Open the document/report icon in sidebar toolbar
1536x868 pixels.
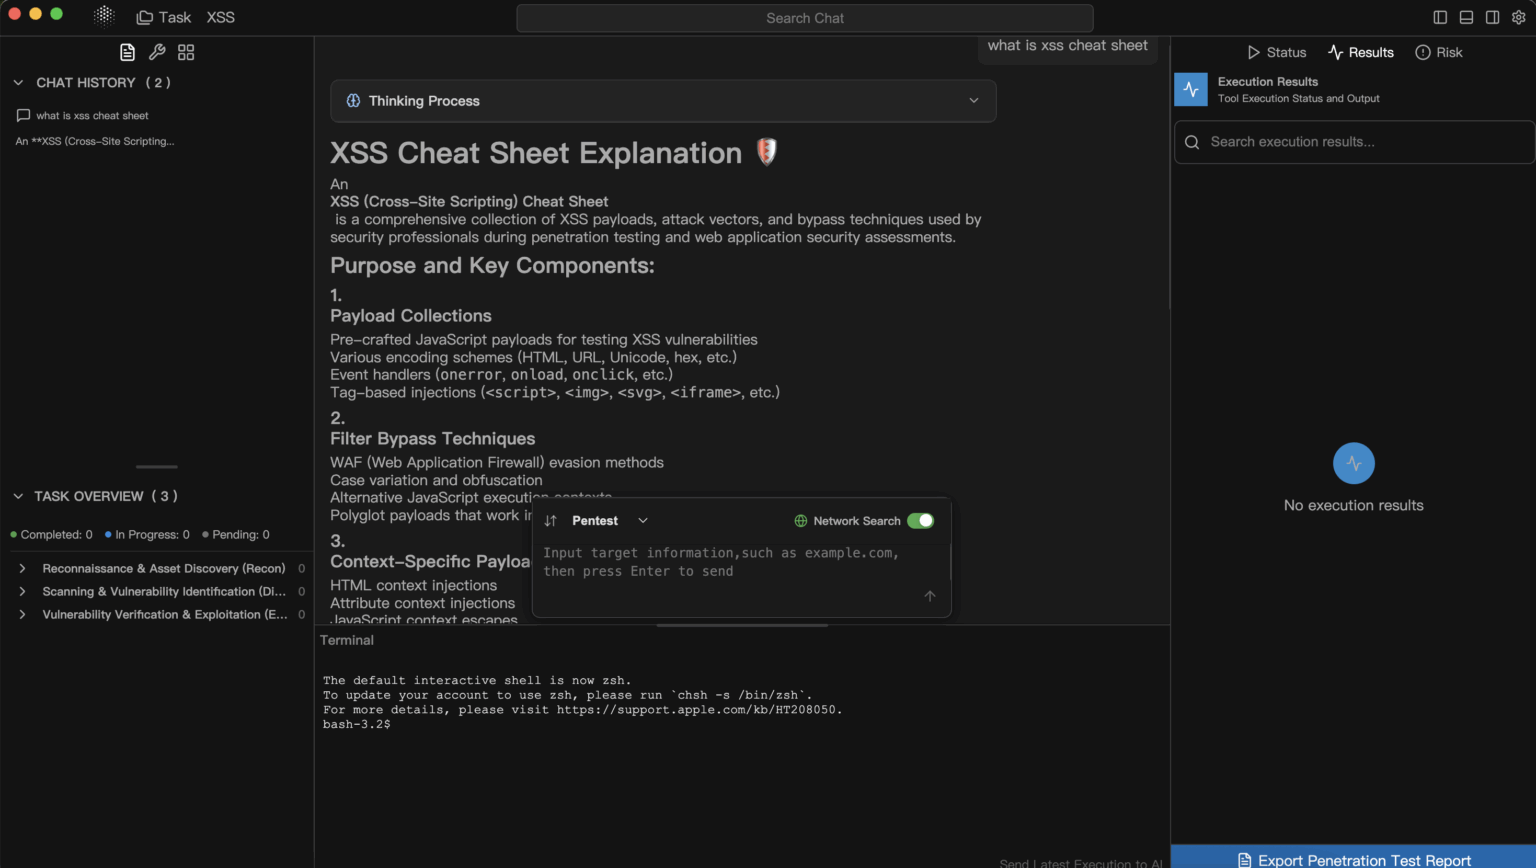coord(127,51)
